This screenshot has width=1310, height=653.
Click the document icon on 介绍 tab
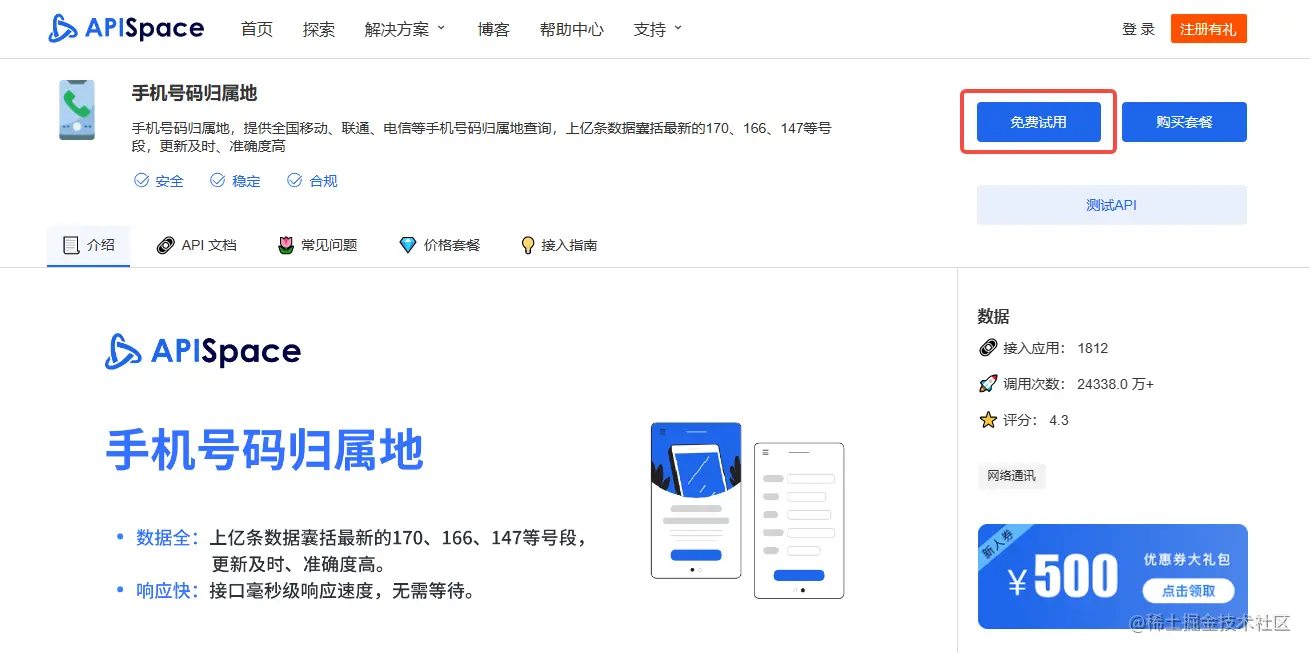point(71,245)
